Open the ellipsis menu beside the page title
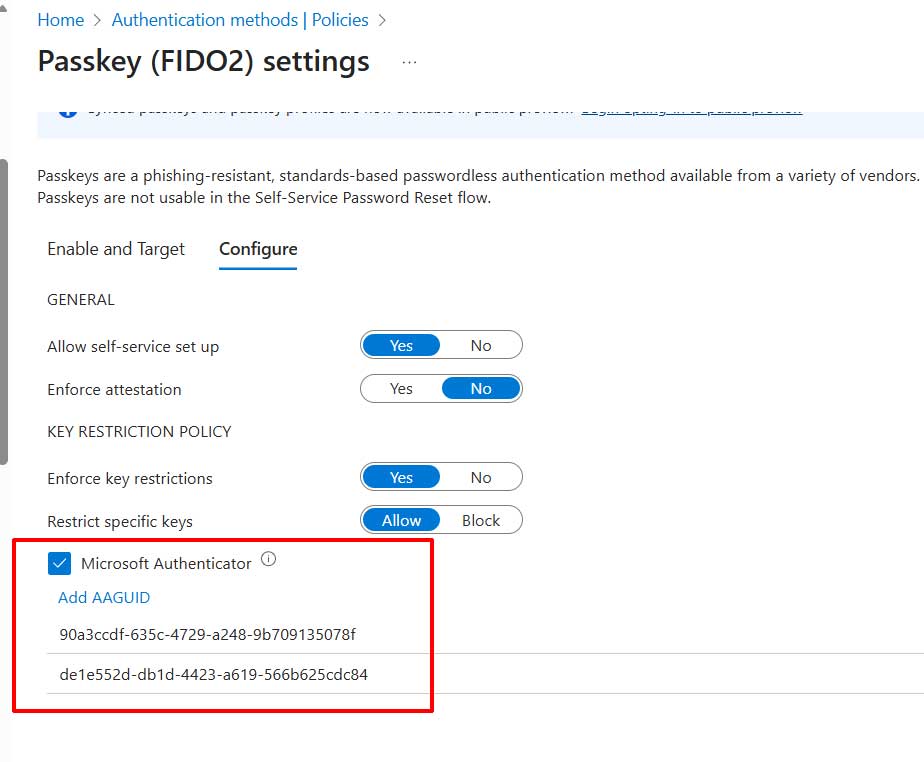 point(408,62)
